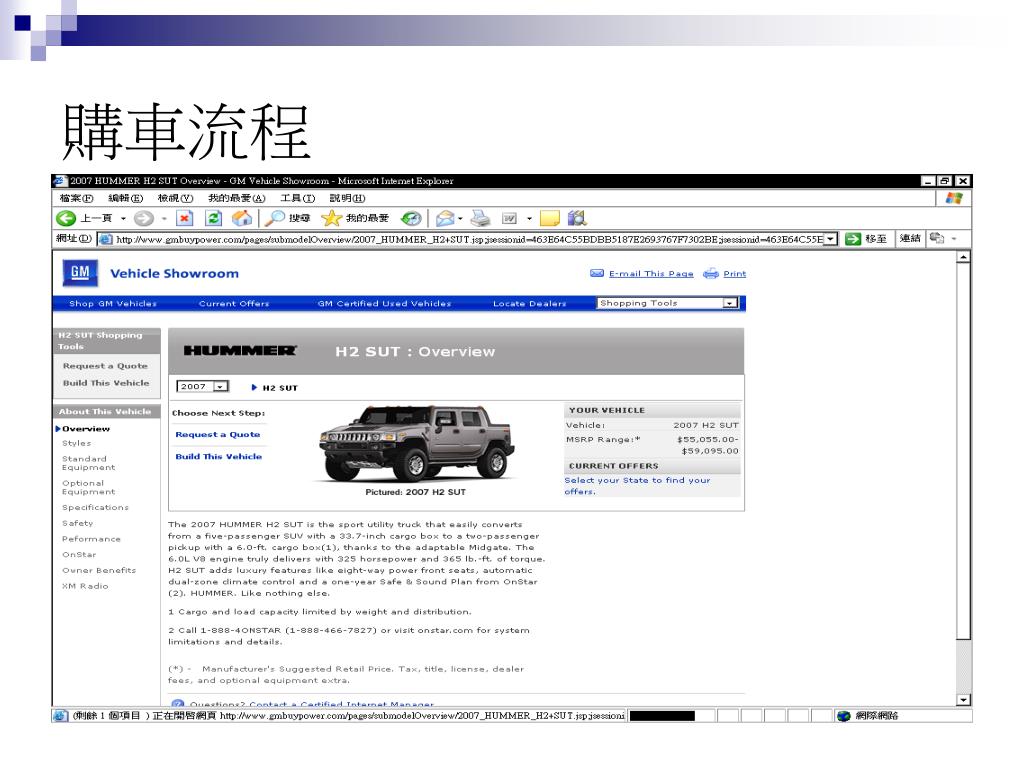Click the Print toolbar printer icon
The width and height of the screenshot is (1024, 768).
point(480,218)
